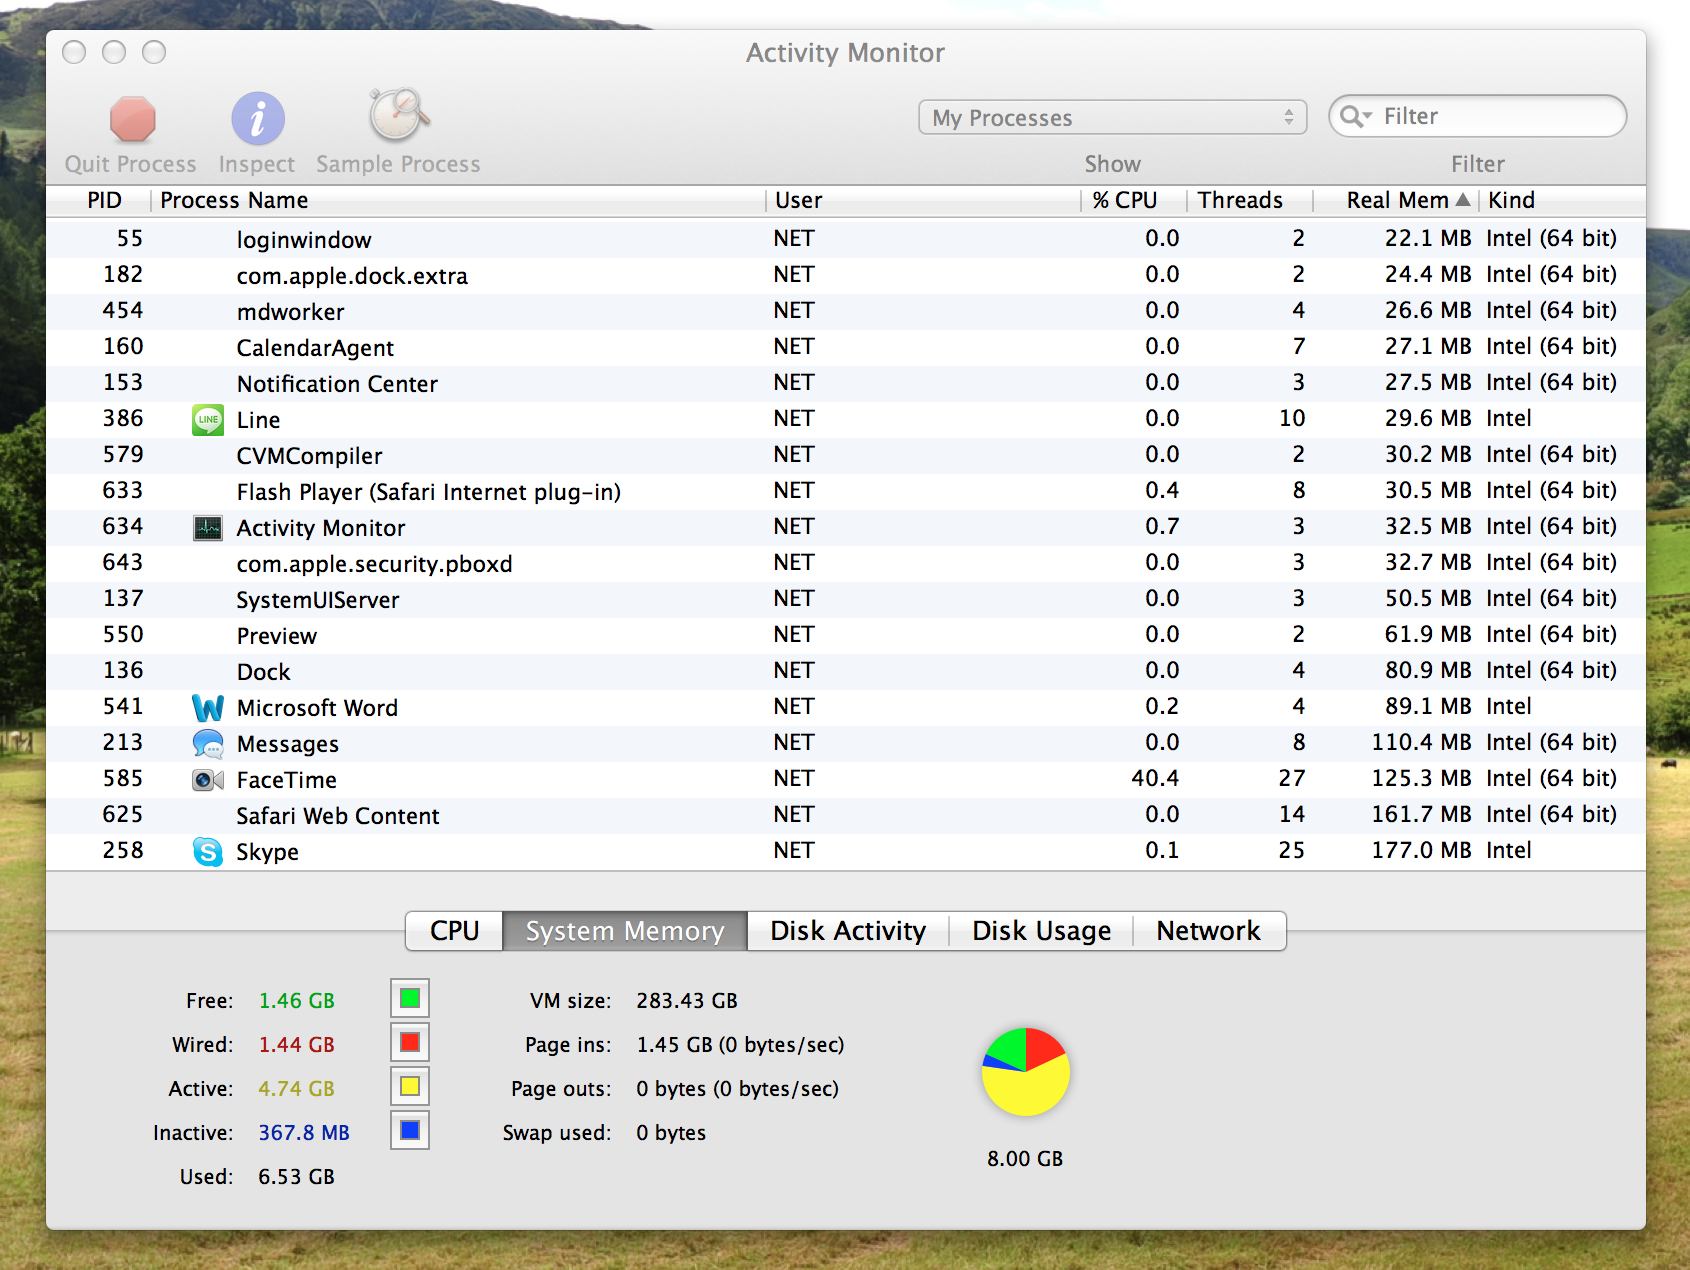The image size is (1690, 1270).
Task: Click the yellow Active memory color swatch
Action: 410,1087
